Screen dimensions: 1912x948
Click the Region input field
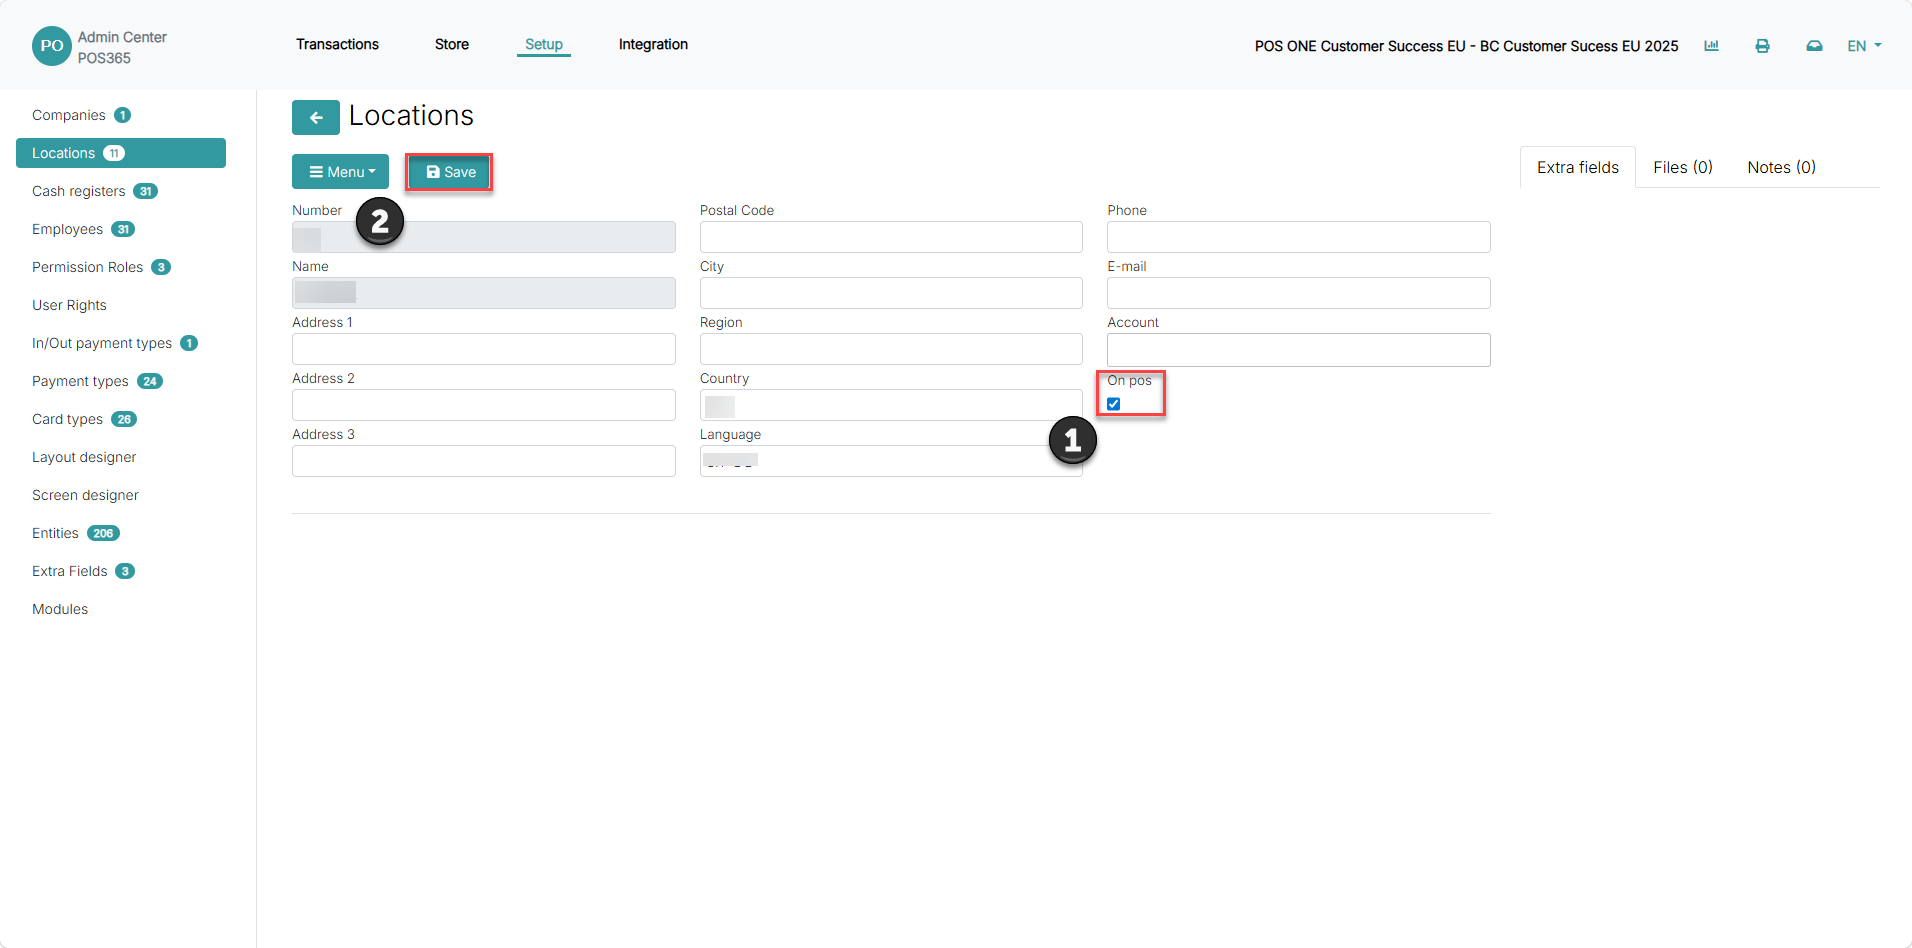click(x=891, y=349)
